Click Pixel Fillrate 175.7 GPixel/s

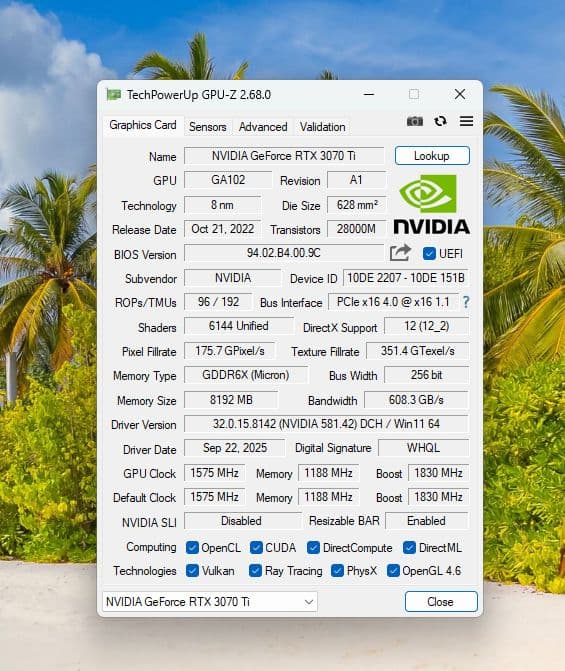(x=230, y=351)
